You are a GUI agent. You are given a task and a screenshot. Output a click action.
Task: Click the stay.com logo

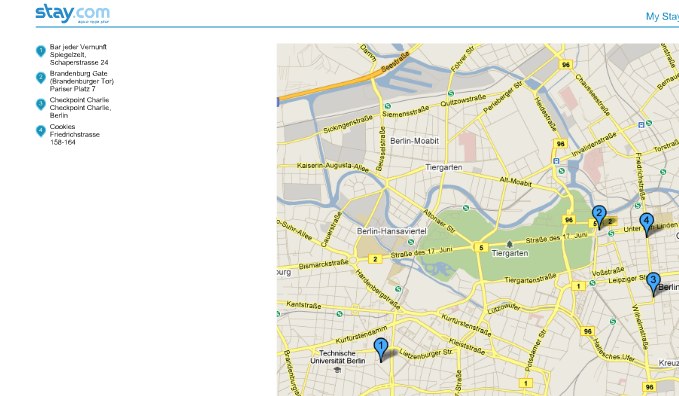[x=72, y=14]
